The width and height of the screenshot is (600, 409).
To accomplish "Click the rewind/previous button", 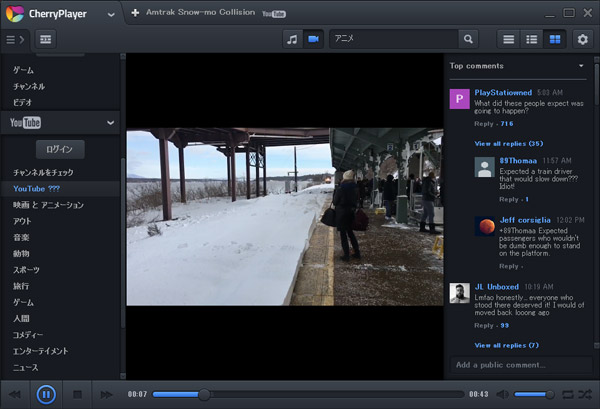I will [16, 395].
